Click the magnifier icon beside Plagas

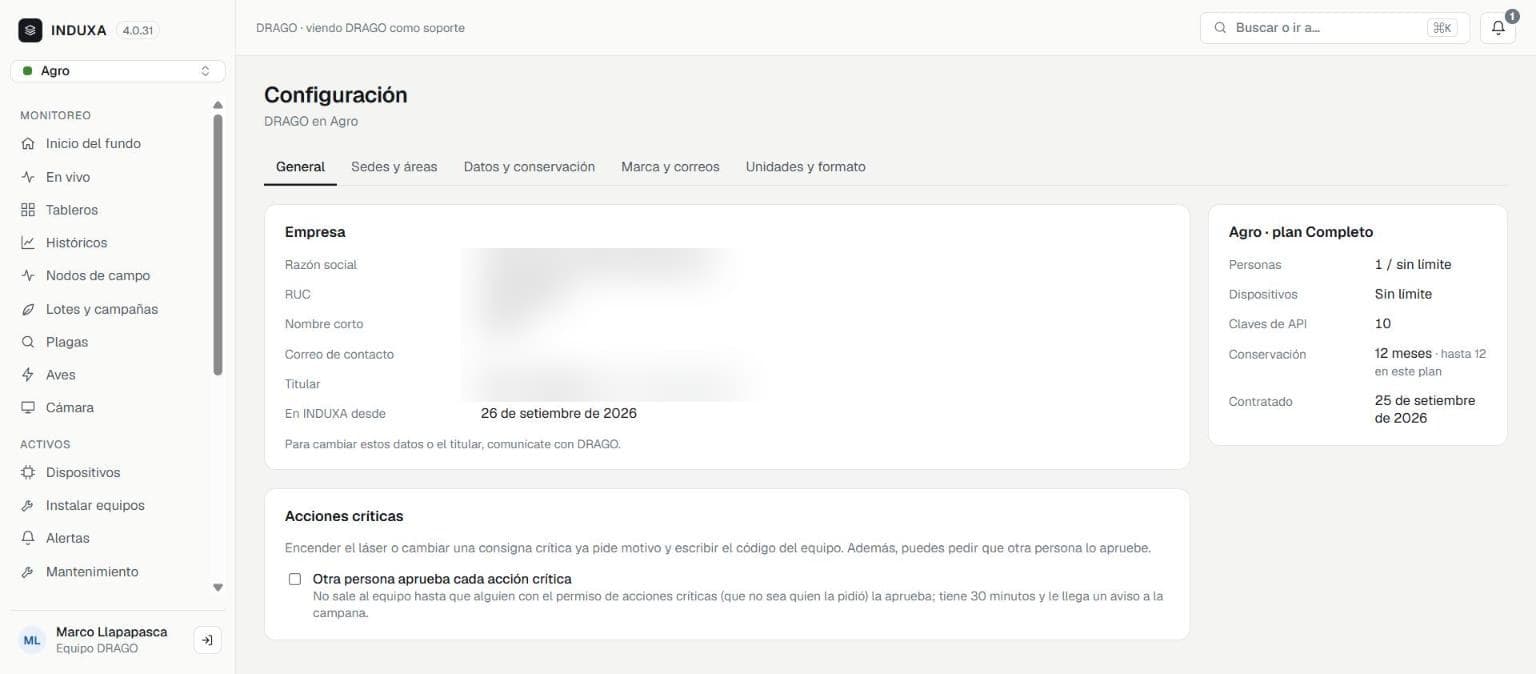28,342
